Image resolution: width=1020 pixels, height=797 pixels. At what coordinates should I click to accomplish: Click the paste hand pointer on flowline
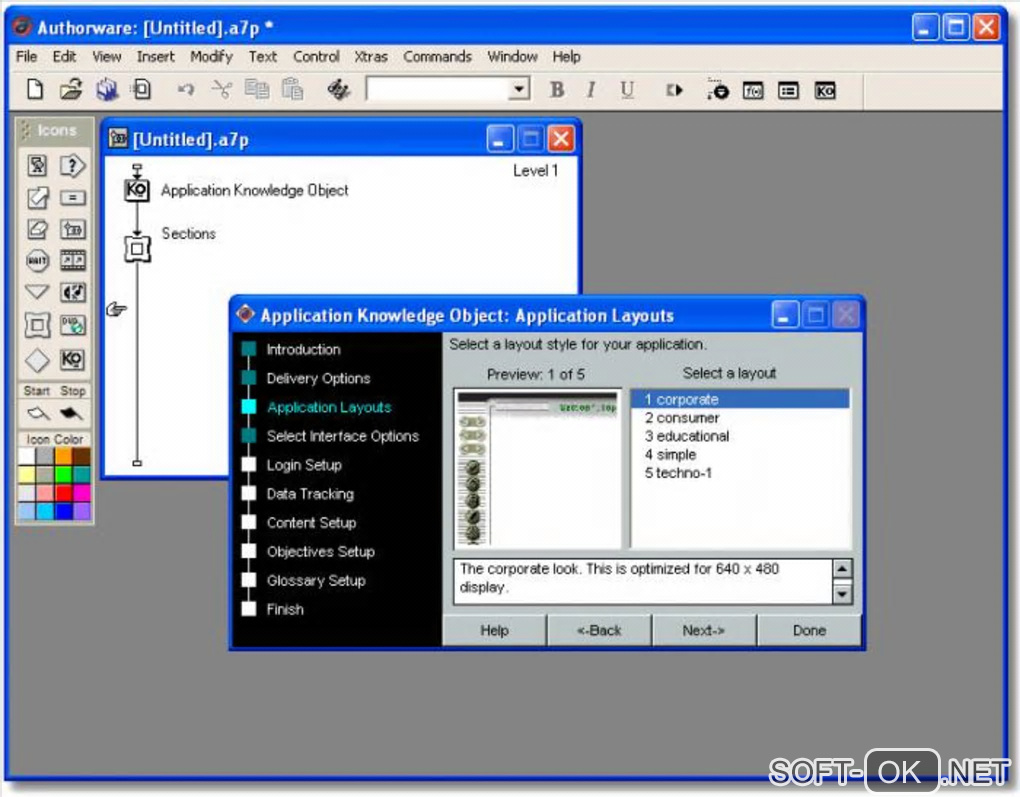(x=116, y=309)
